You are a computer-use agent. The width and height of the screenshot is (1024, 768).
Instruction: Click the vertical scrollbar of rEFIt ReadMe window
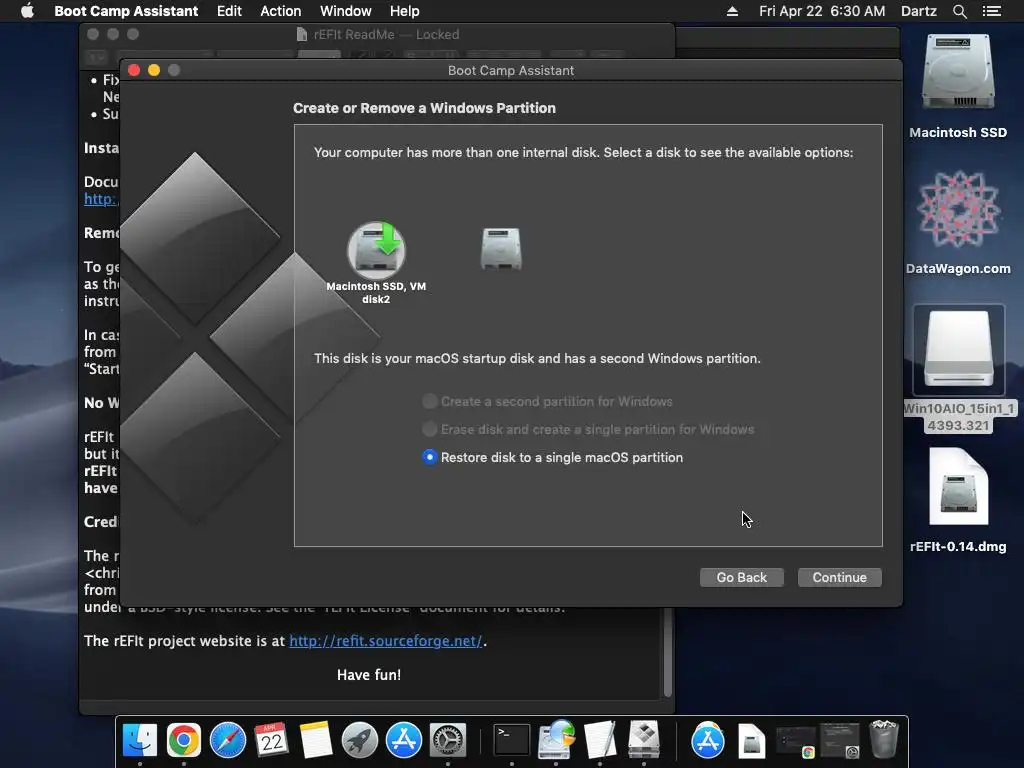pos(667,652)
